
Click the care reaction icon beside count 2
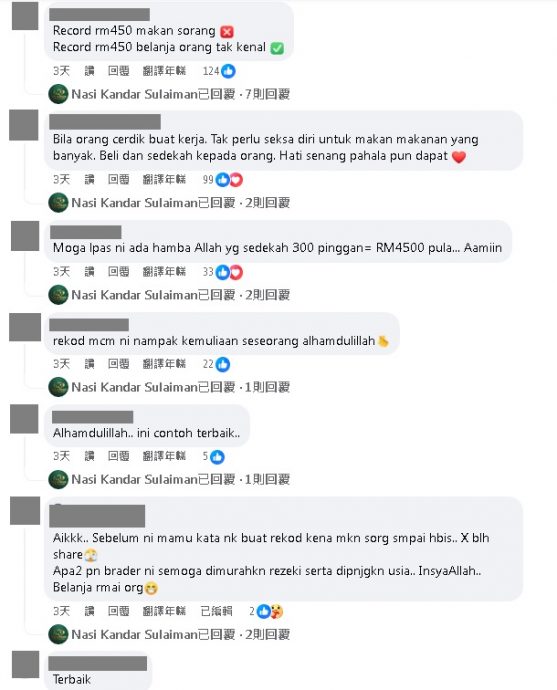pyautogui.click(x=277, y=611)
